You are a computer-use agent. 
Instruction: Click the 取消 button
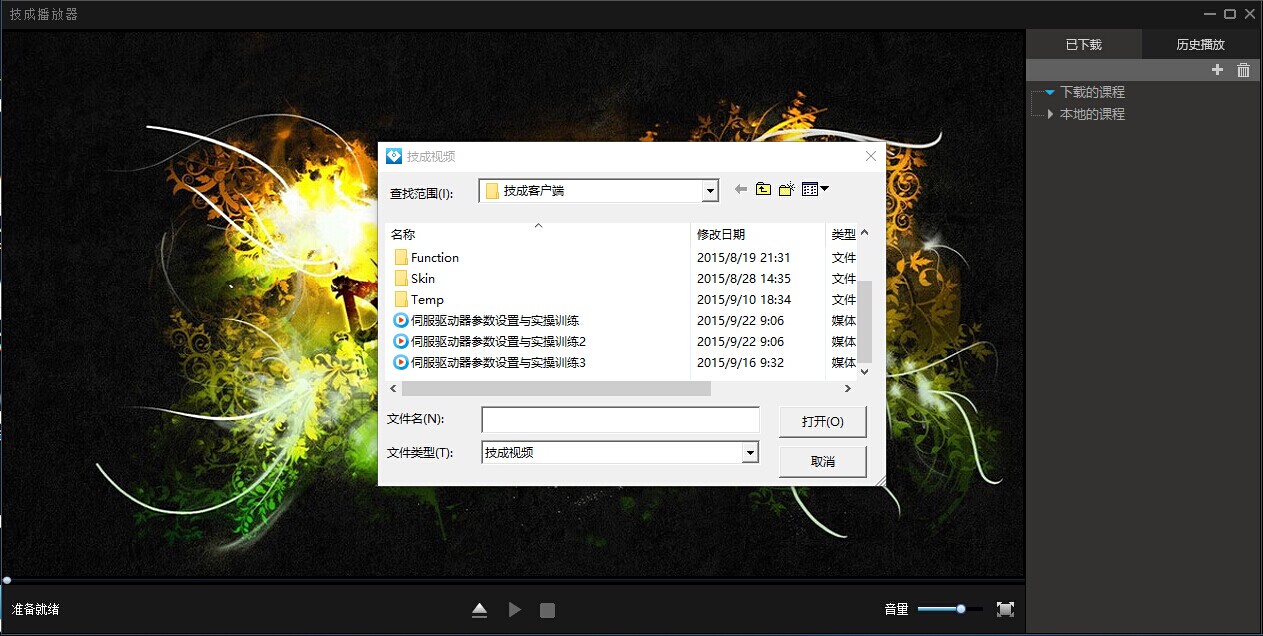pos(822,462)
